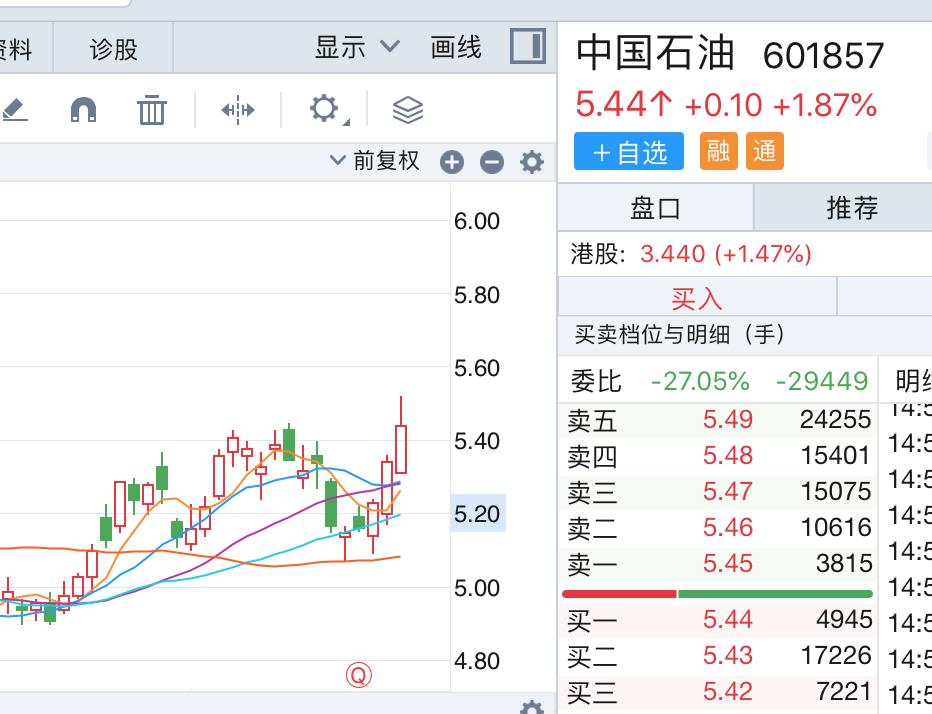Screen dimensions: 932x714
Task: Zoom in on the chart with plus icon
Action: point(451,161)
